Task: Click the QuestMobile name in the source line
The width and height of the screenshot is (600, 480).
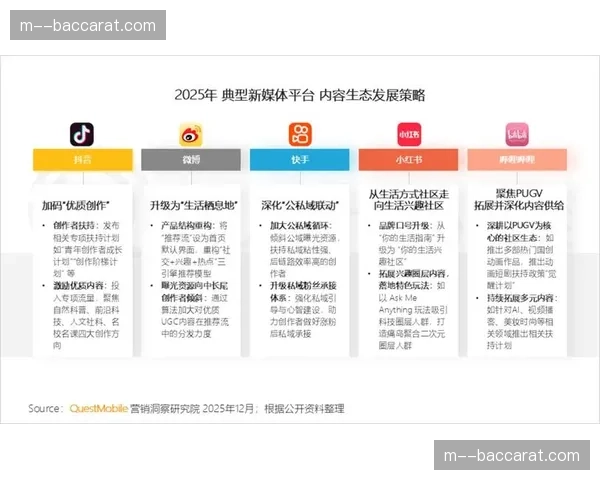Action: 98,408
